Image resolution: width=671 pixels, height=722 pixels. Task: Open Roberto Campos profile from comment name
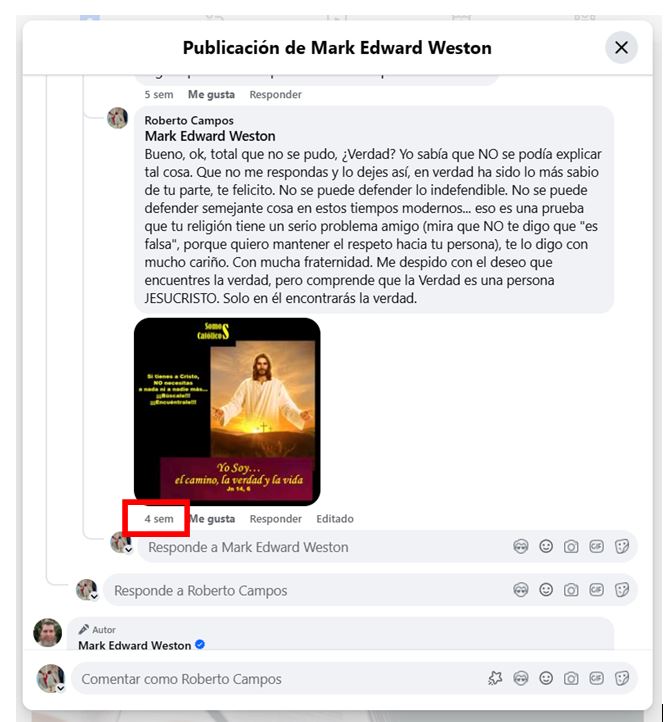(189, 120)
